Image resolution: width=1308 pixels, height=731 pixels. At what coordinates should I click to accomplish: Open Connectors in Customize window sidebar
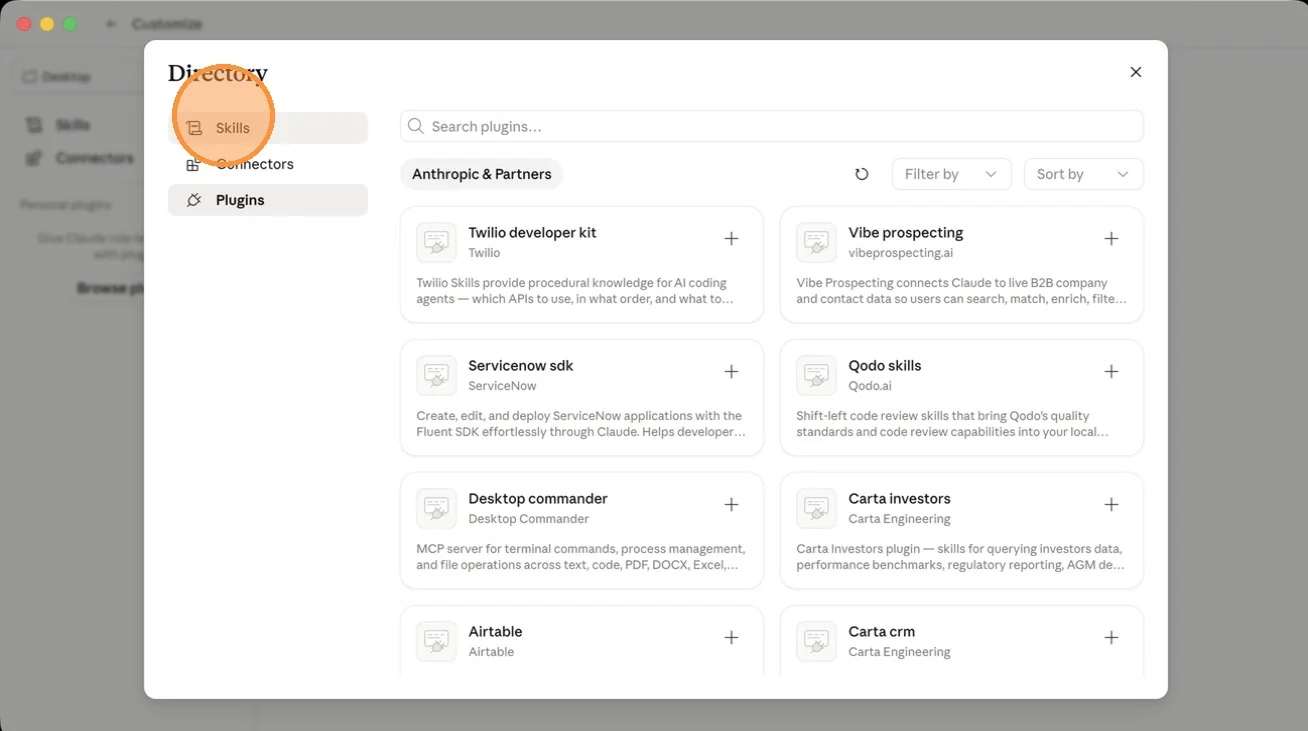(x=80, y=158)
